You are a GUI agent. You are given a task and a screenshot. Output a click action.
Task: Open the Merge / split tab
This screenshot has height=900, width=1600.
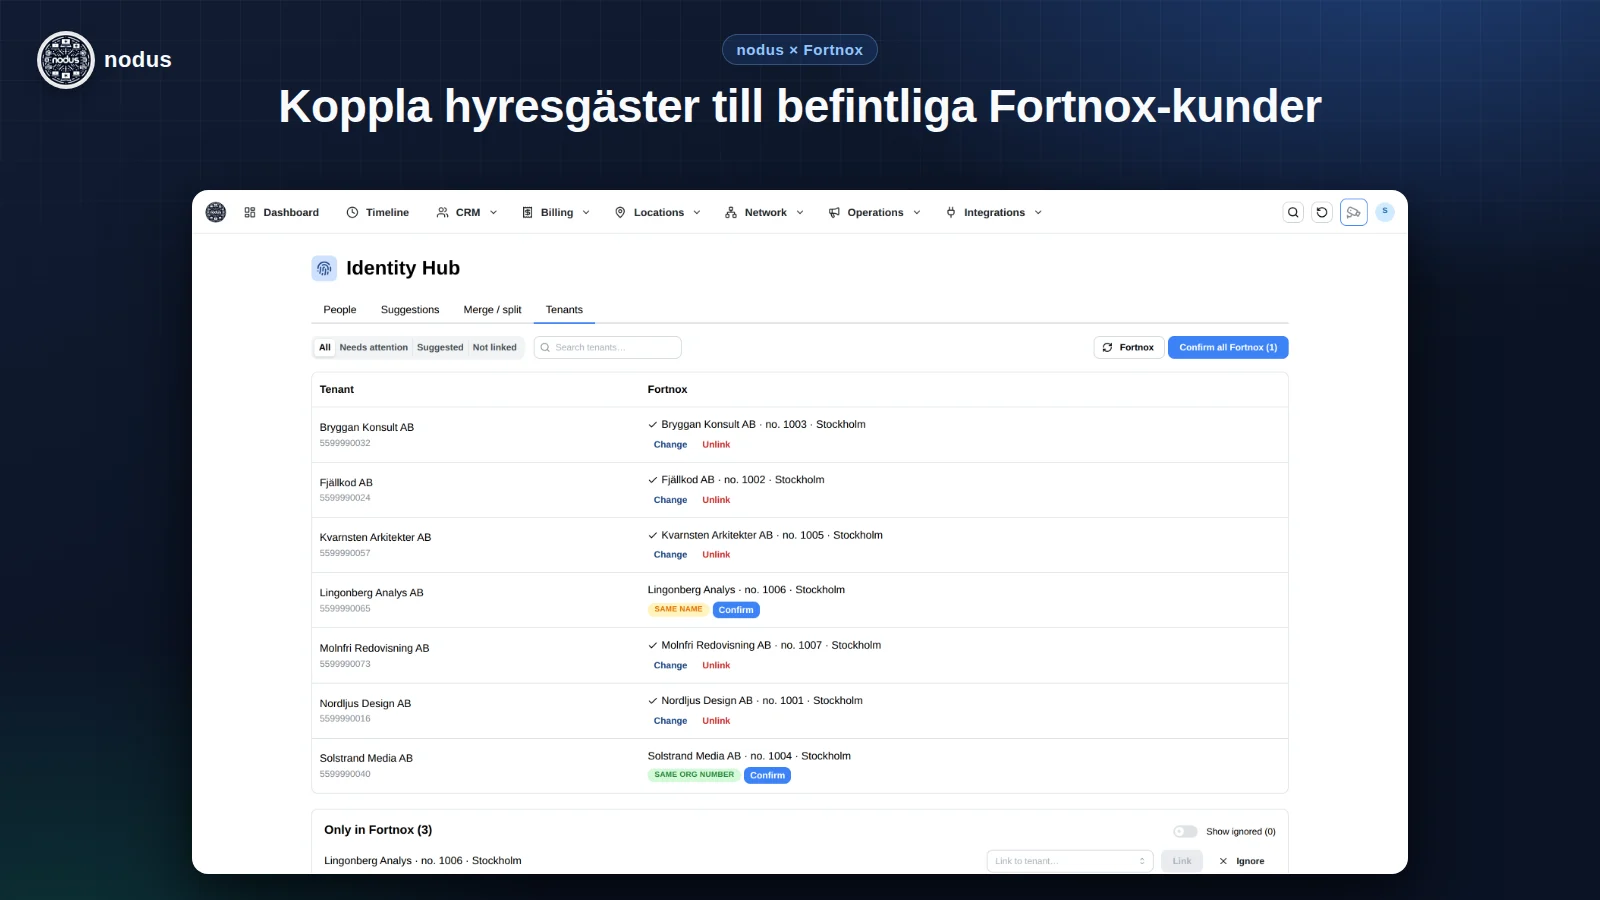[x=492, y=310]
